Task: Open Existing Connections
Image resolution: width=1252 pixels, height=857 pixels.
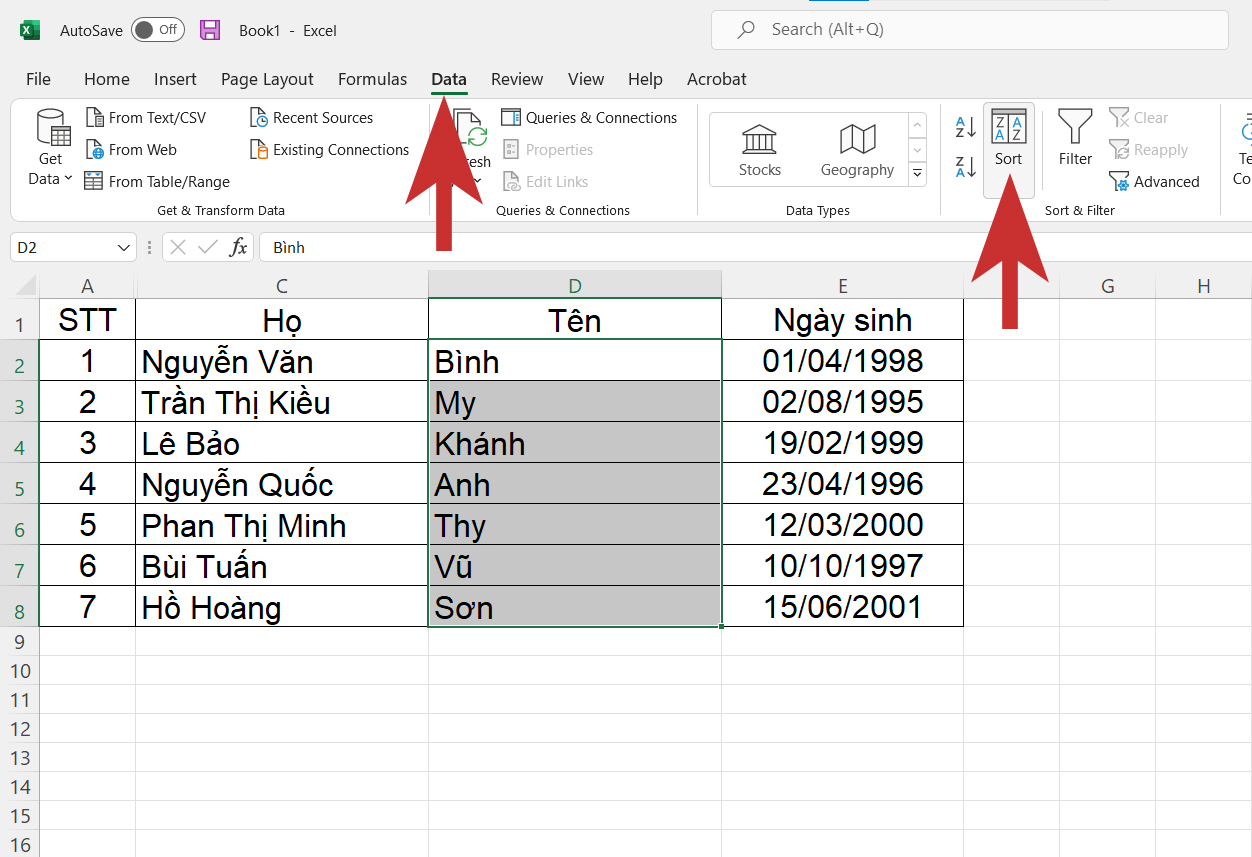Action: [329, 150]
